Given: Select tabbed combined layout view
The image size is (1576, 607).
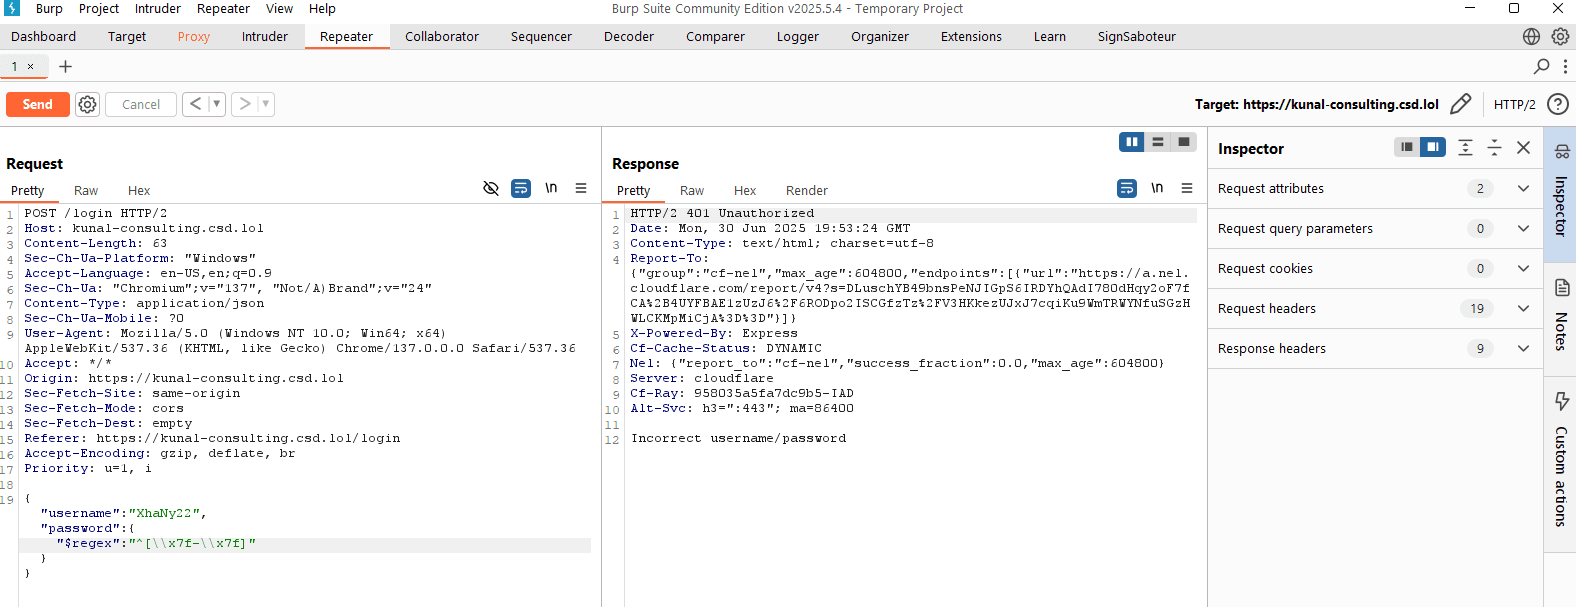Looking at the screenshot, I should point(1184,142).
